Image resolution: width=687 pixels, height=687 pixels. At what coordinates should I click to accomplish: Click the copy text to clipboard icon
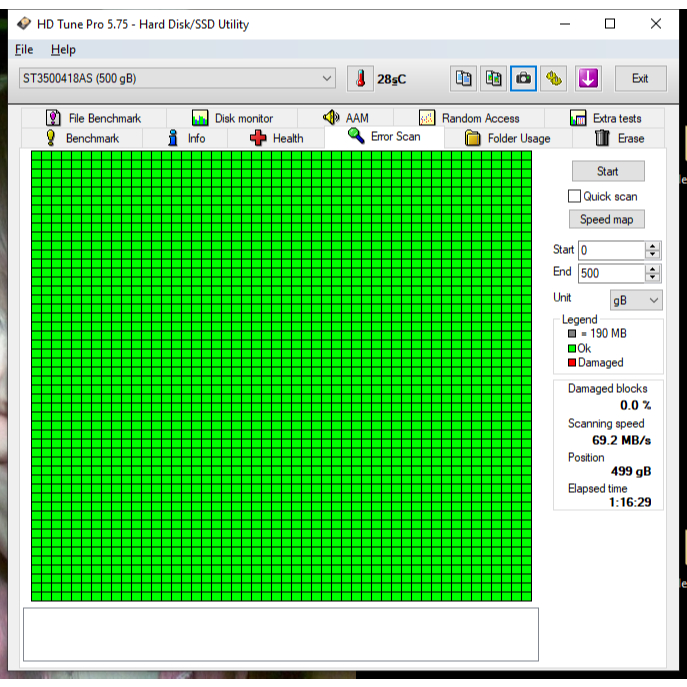[462, 78]
